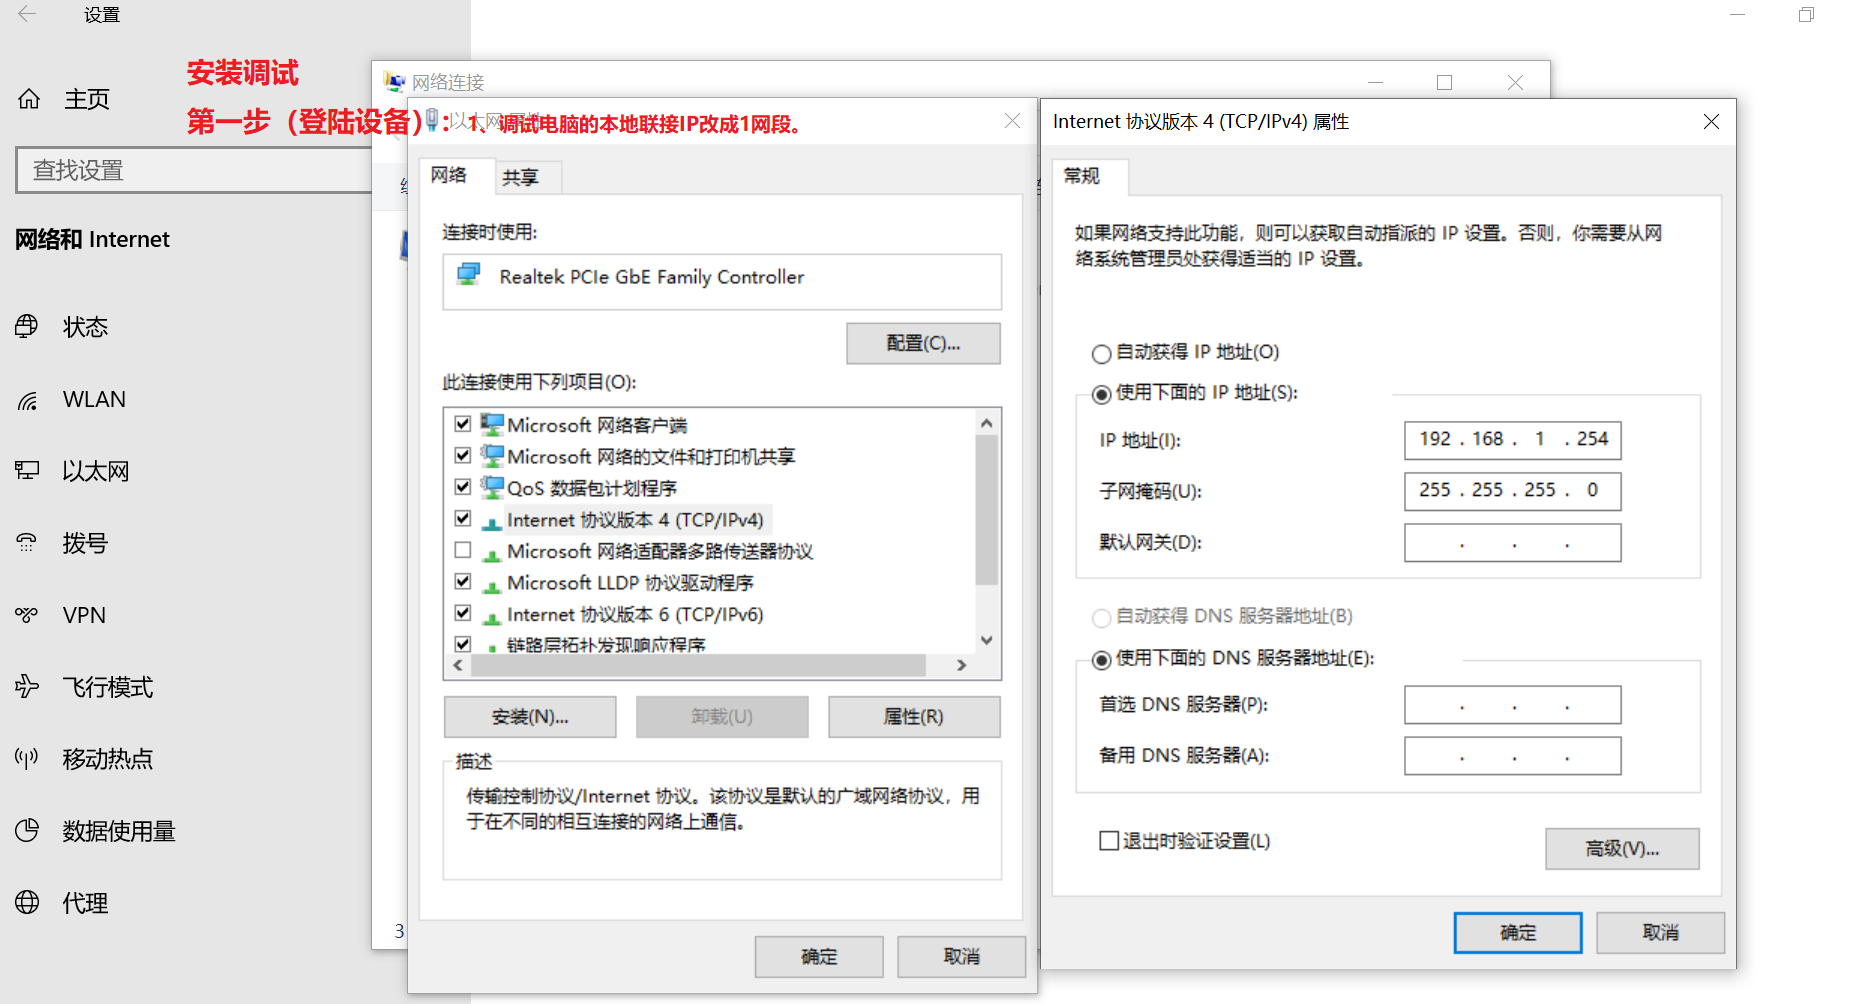Click the 查找设置 search box

pyautogui.click(x=195, y=170)
